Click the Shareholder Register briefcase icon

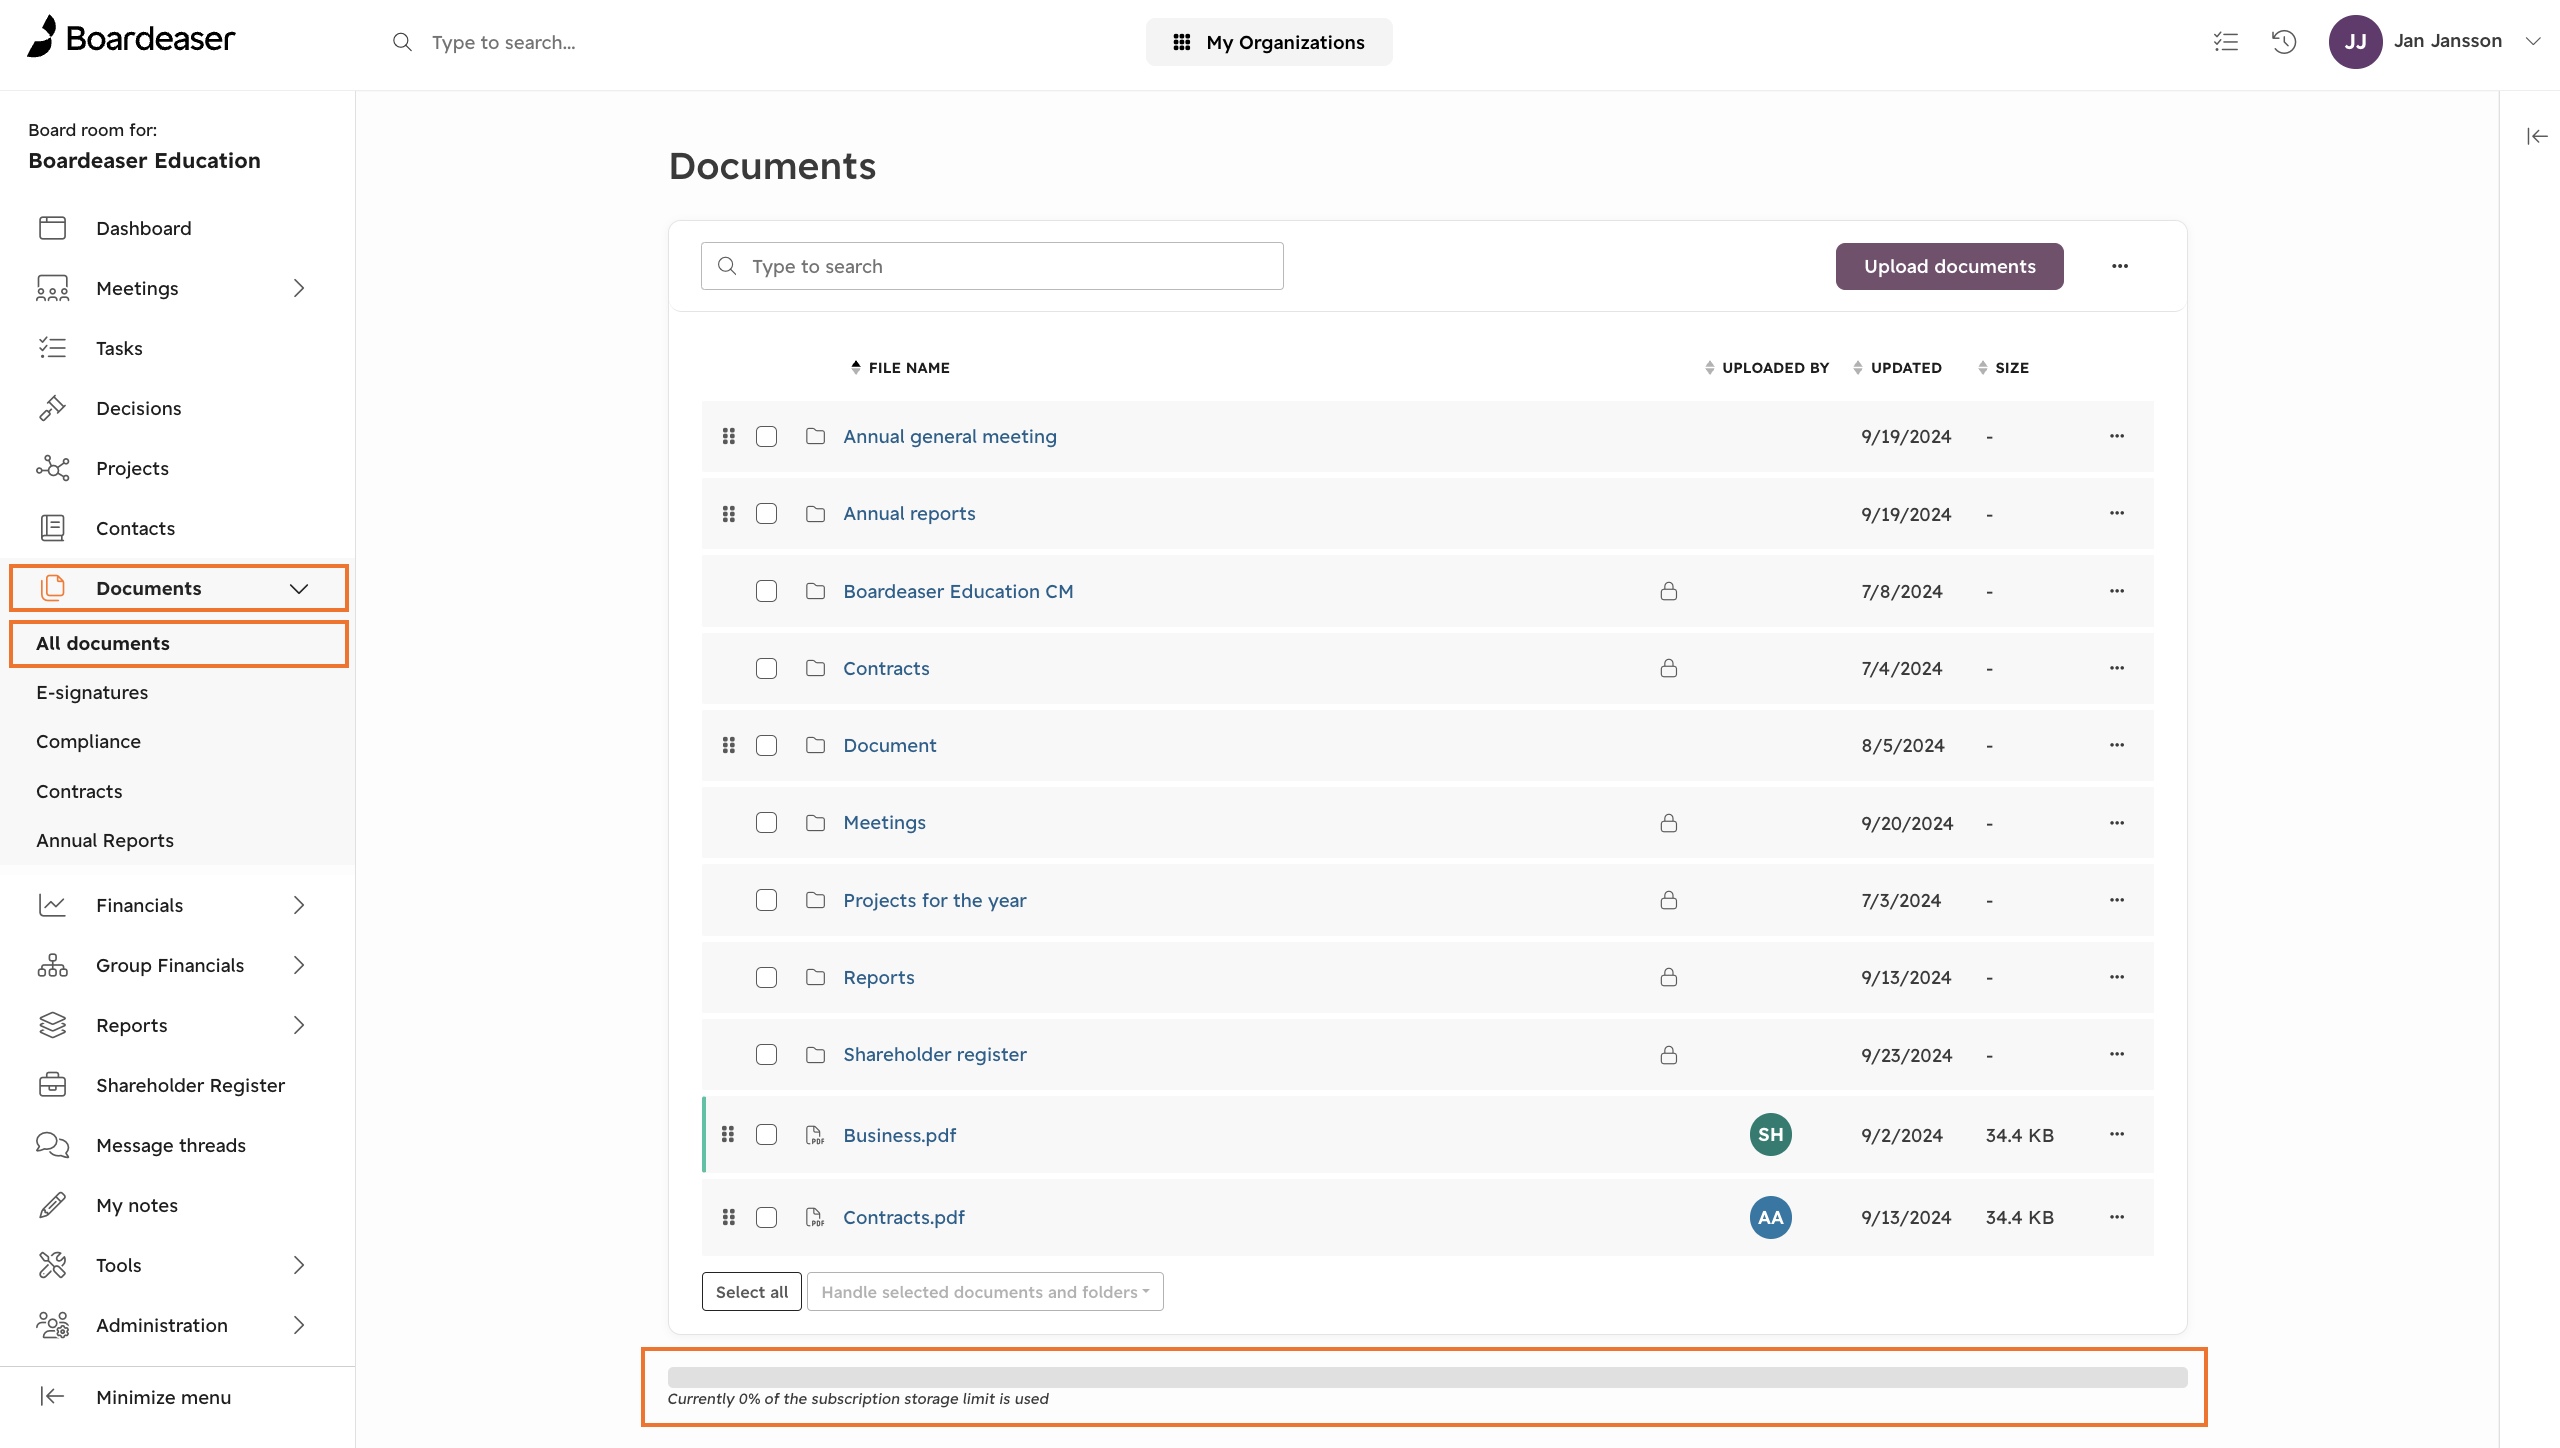pos(52,1085)
